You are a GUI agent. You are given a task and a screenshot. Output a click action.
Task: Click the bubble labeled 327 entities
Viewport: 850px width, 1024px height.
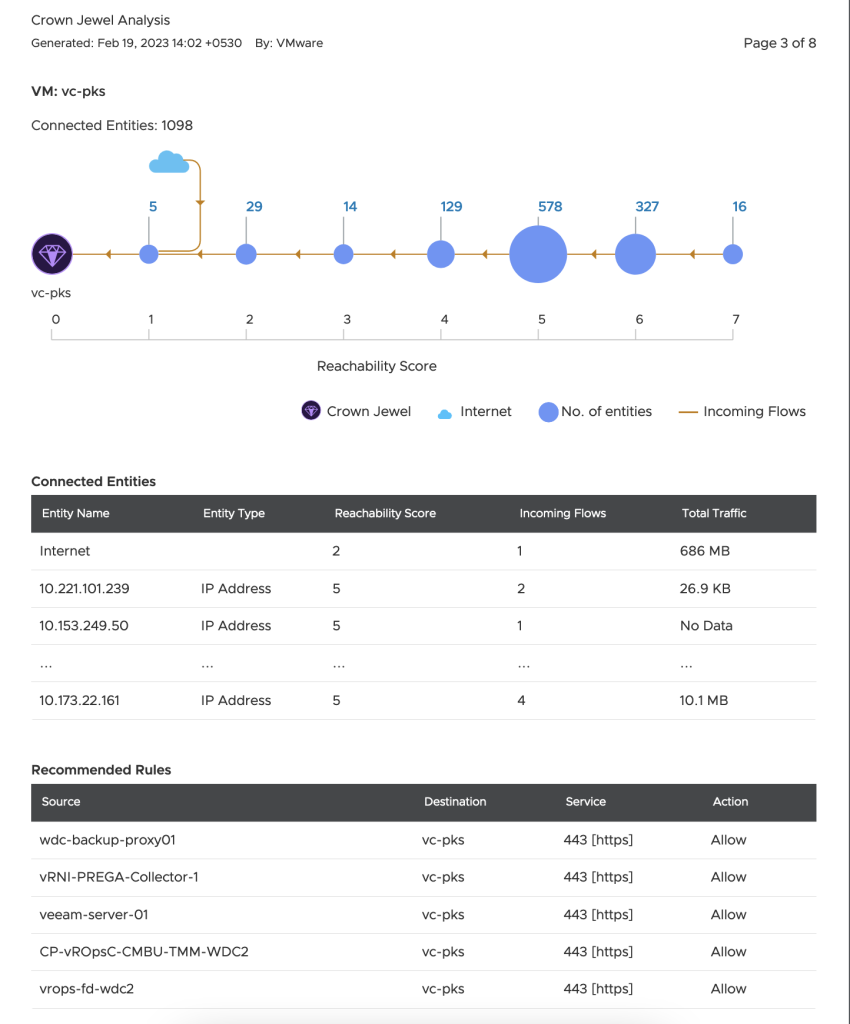[x=635, y=254]
